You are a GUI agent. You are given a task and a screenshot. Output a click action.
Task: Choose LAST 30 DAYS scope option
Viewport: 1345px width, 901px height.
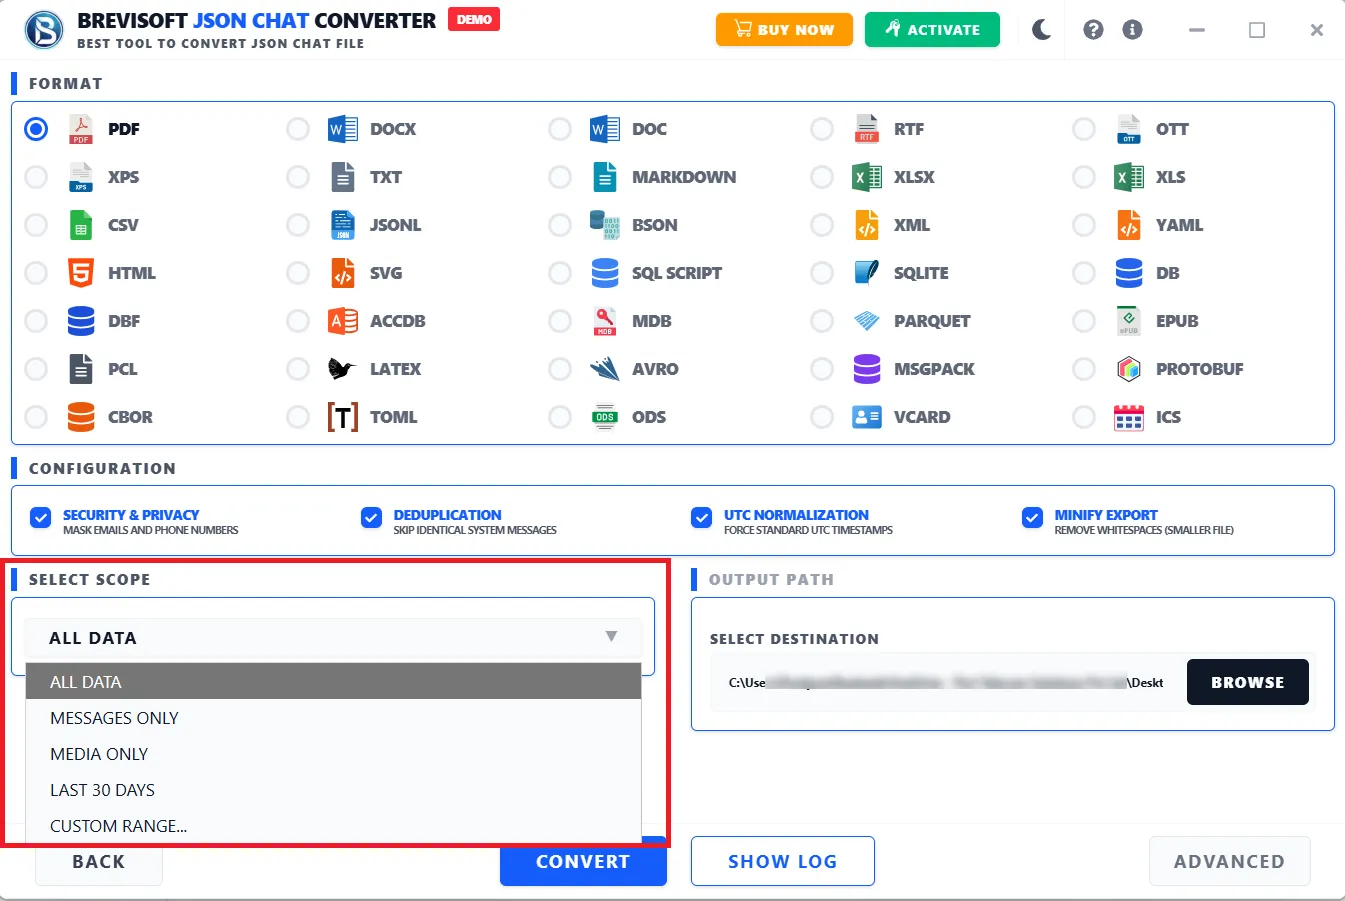tap(333, 790)
